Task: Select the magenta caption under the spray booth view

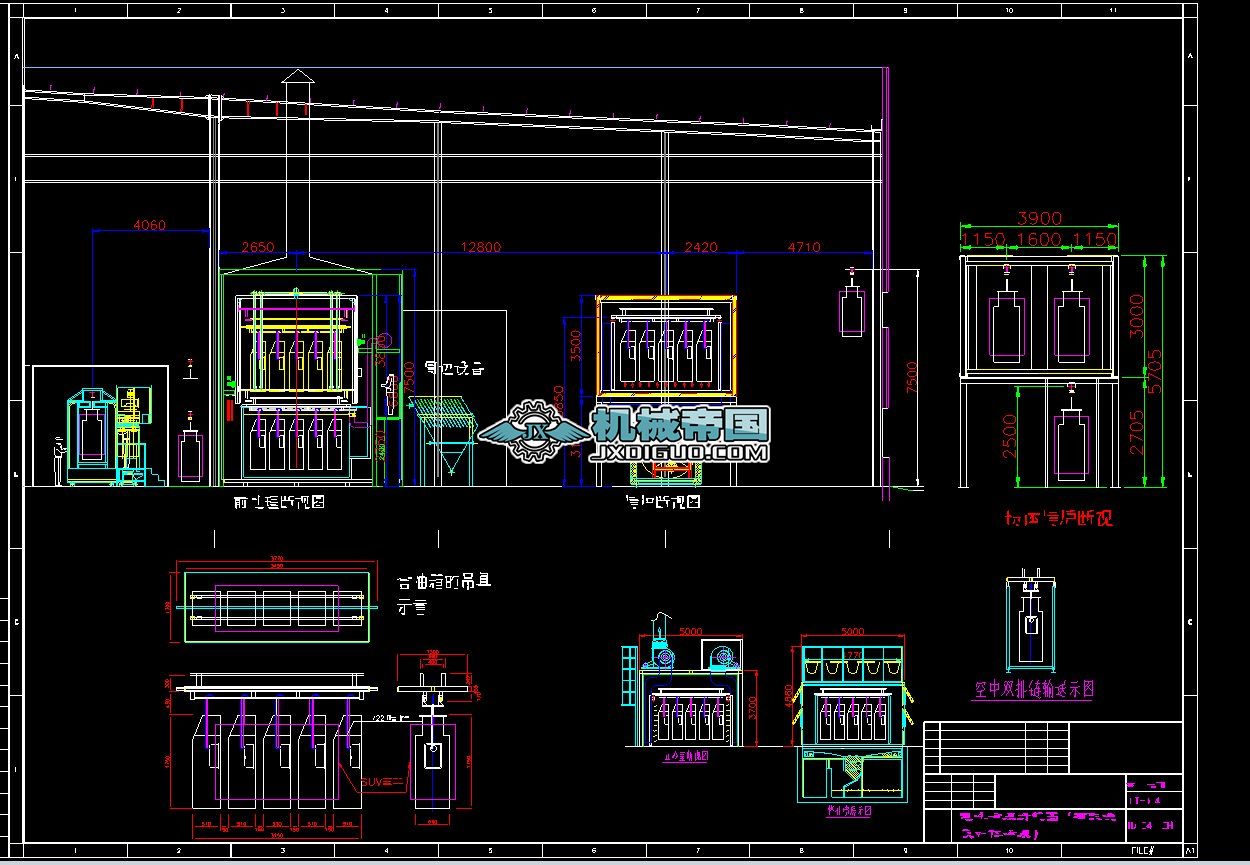Action: tap(851, 811)
